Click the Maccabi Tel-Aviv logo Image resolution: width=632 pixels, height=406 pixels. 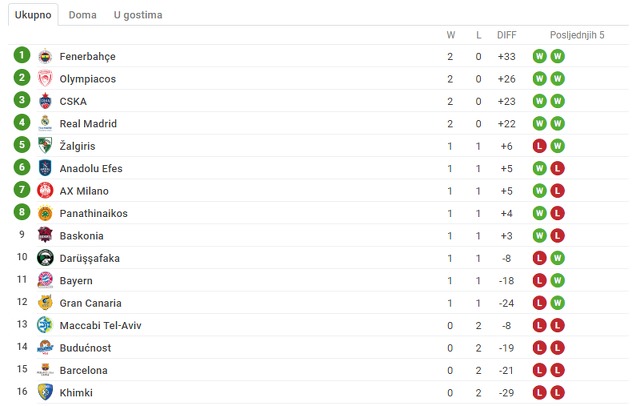45,325
